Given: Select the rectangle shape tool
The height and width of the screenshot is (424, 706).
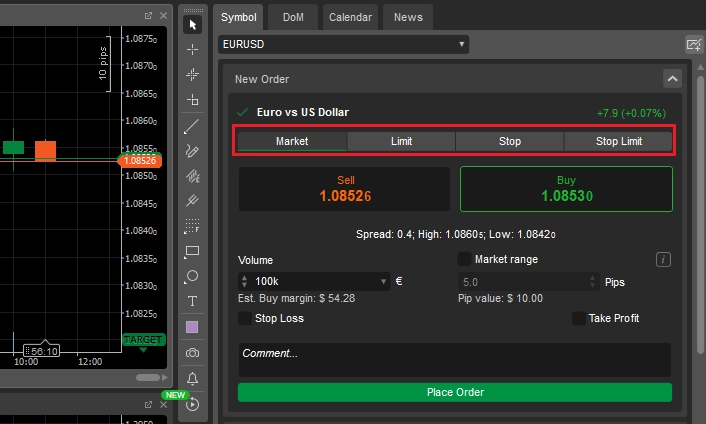Looking at the screenshot, I should click(192, 251).
